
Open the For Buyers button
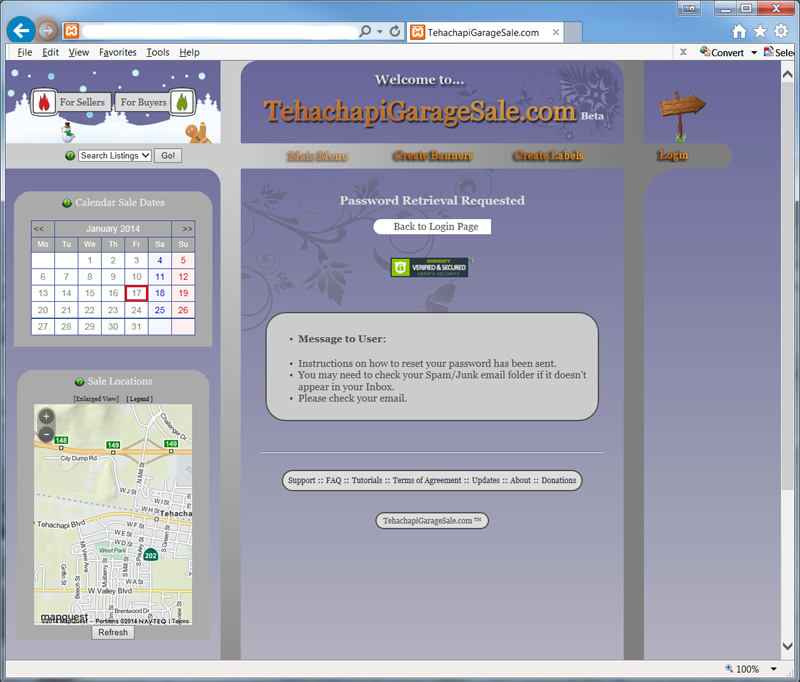[143, 102]
